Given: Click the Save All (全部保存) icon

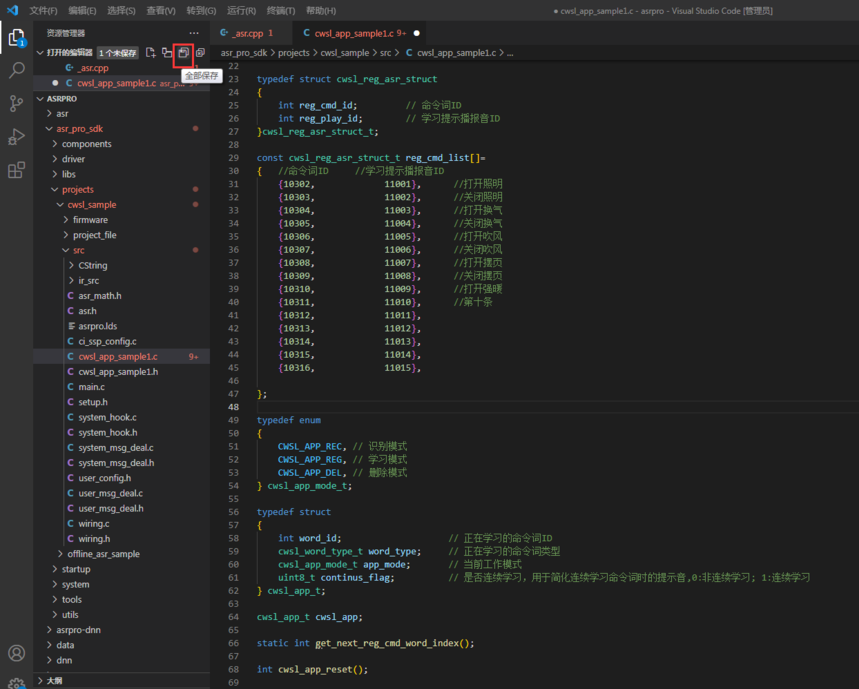Looking at the screenshot, I should (184, 53).
